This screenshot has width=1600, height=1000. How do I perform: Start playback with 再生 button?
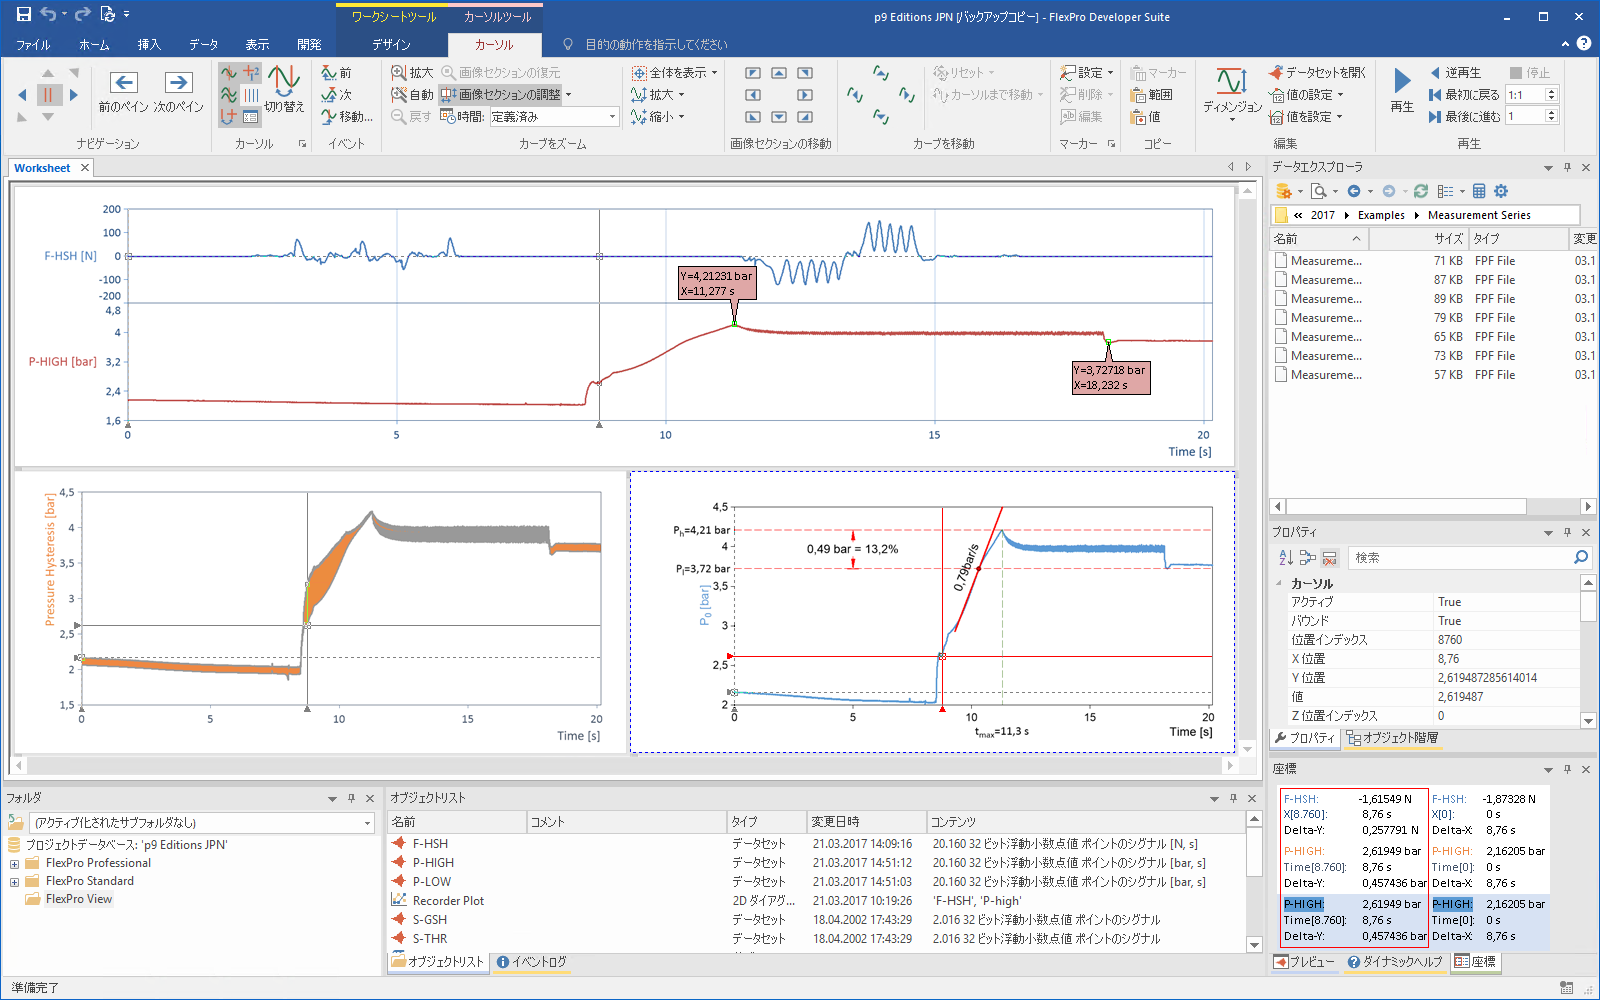[x=1402, y=90]
